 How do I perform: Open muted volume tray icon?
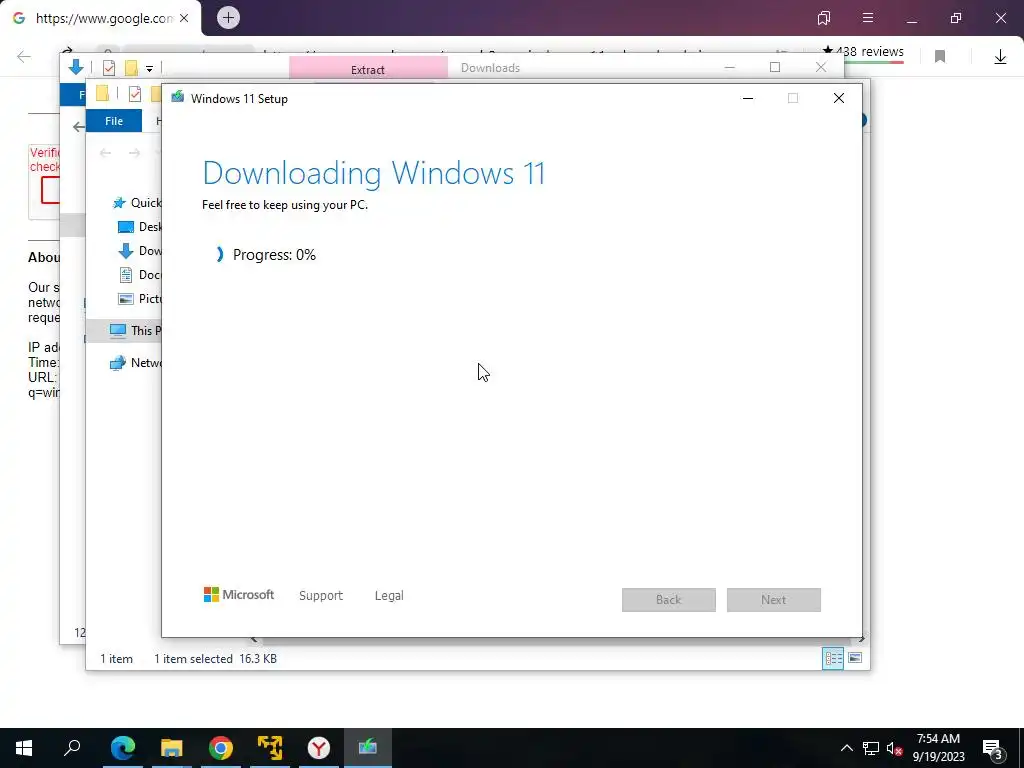(895, 748)
